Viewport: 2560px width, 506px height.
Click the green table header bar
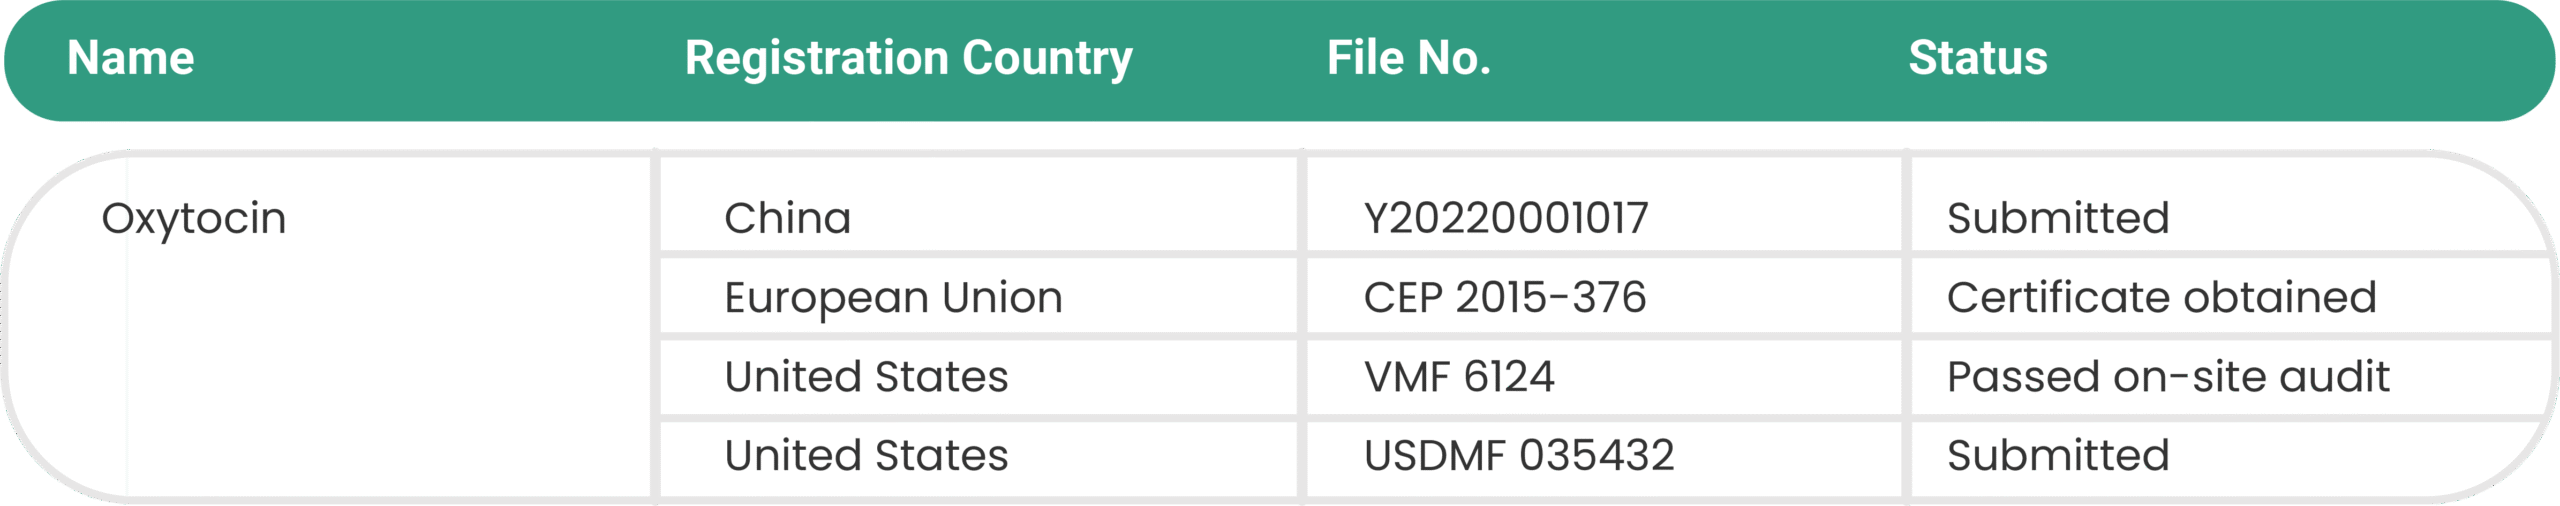click(x=1280, y=61)
